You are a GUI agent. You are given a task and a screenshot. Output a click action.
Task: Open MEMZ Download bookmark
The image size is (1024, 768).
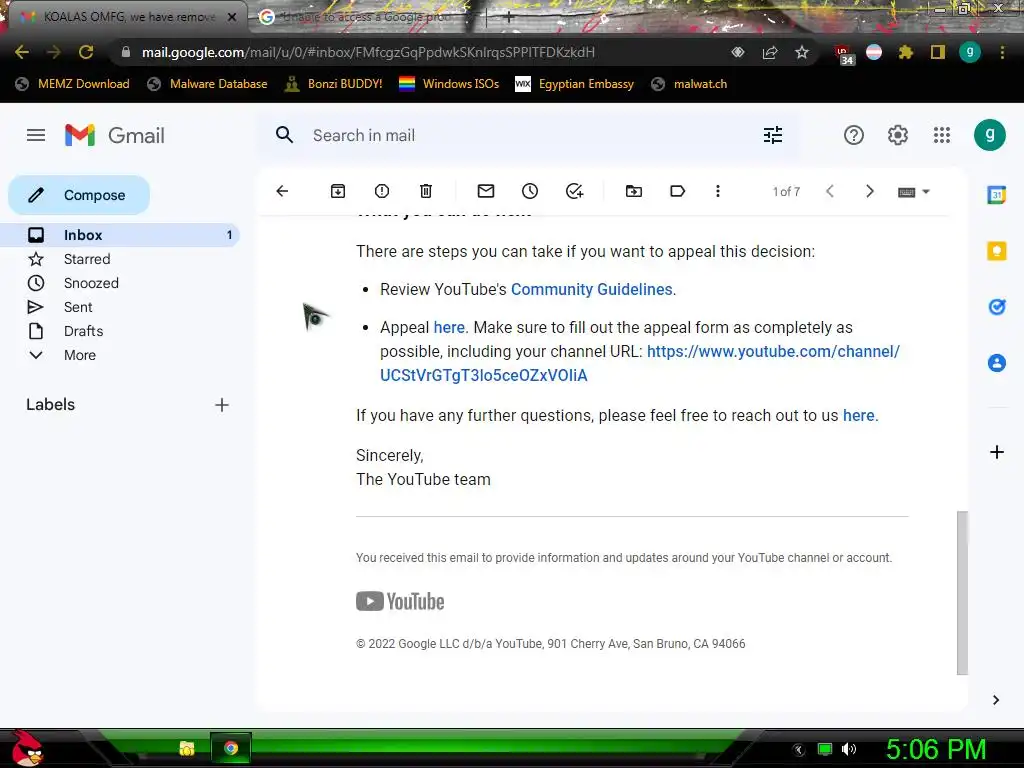point(72,84)
